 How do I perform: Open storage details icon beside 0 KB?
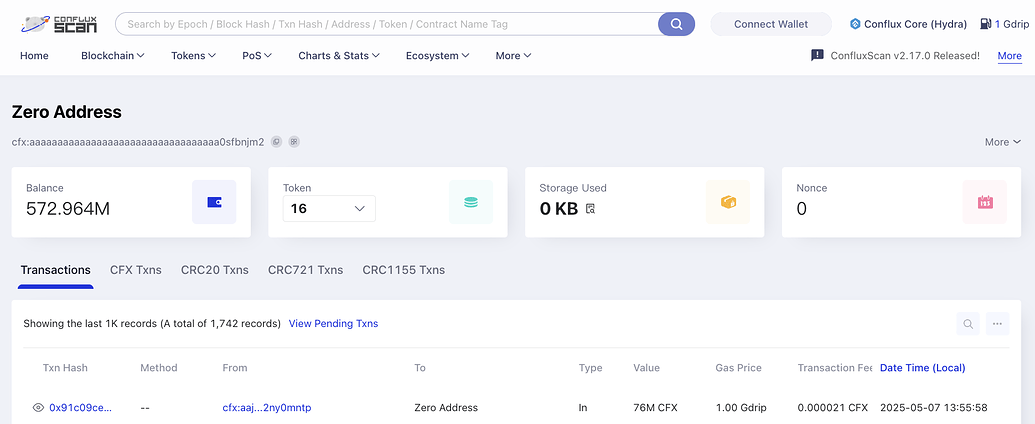tap(590, 209)
